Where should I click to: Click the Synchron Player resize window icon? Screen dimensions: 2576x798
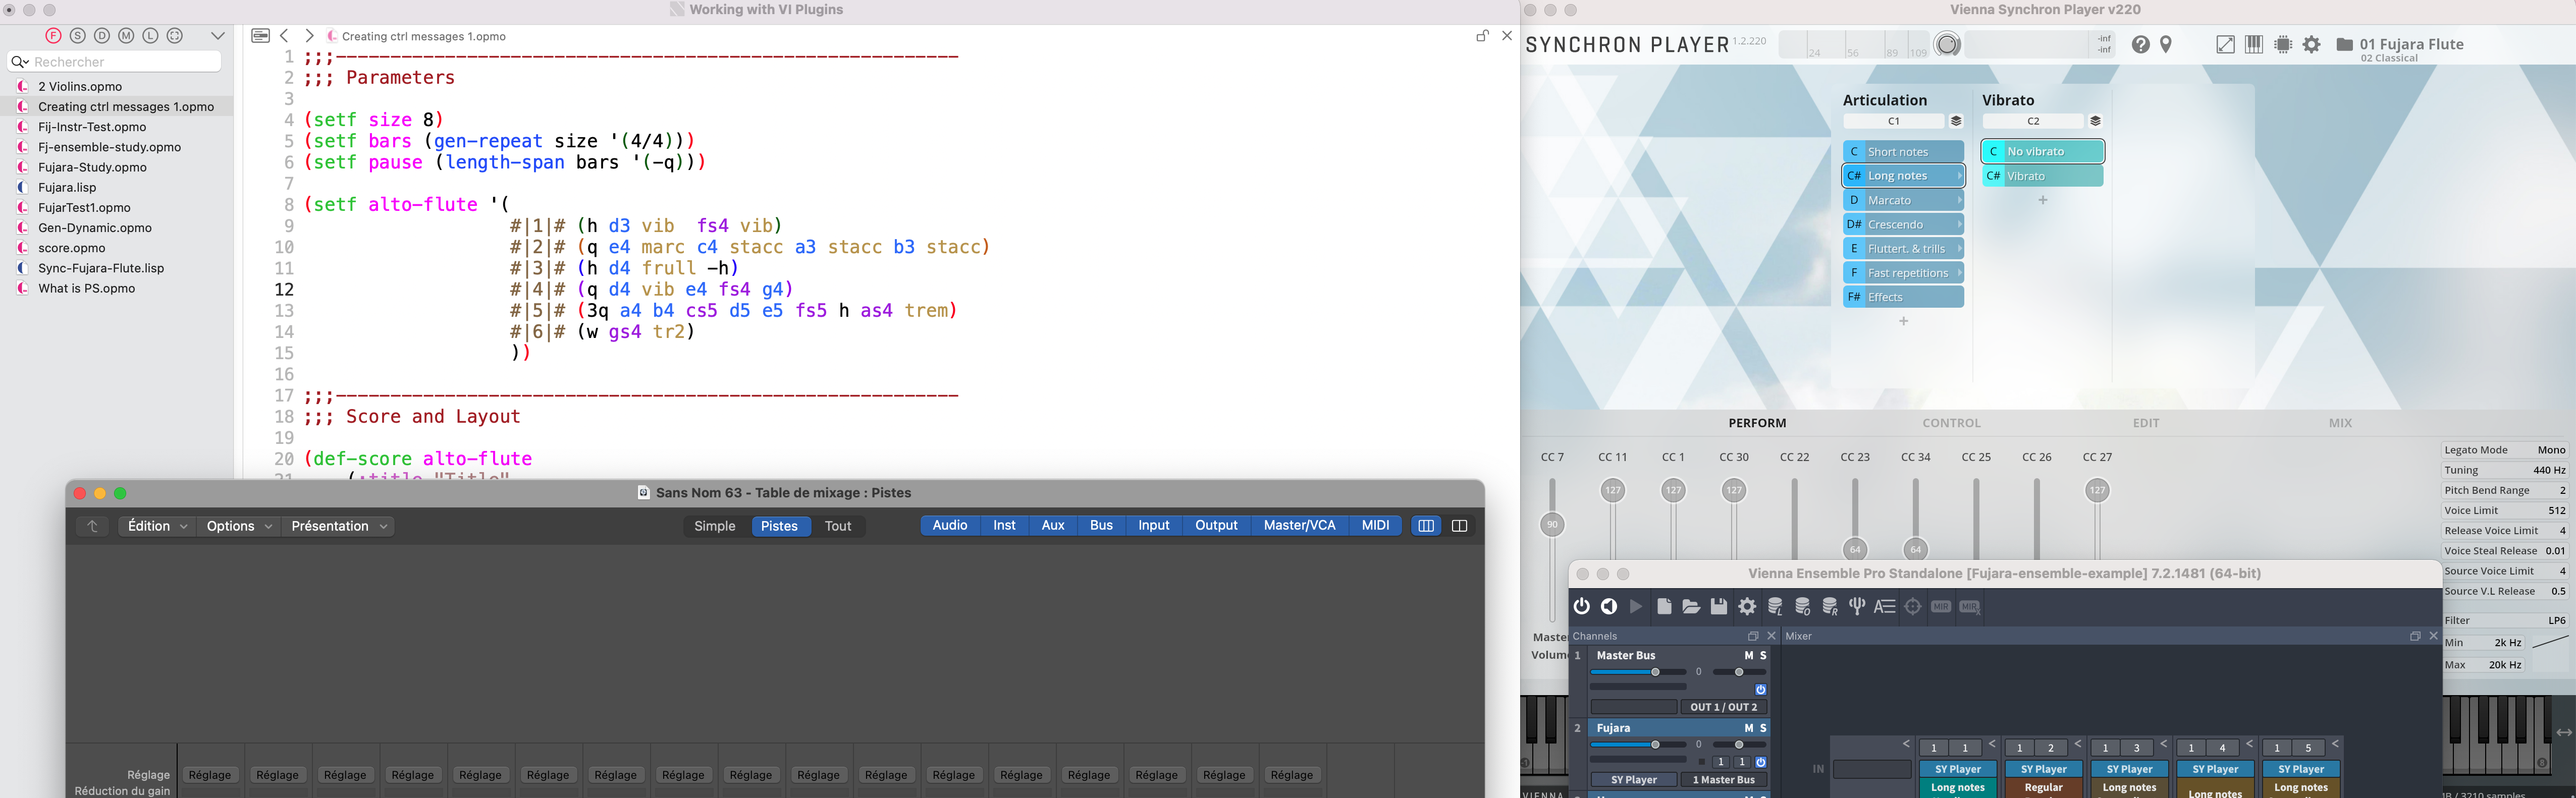2225,44
